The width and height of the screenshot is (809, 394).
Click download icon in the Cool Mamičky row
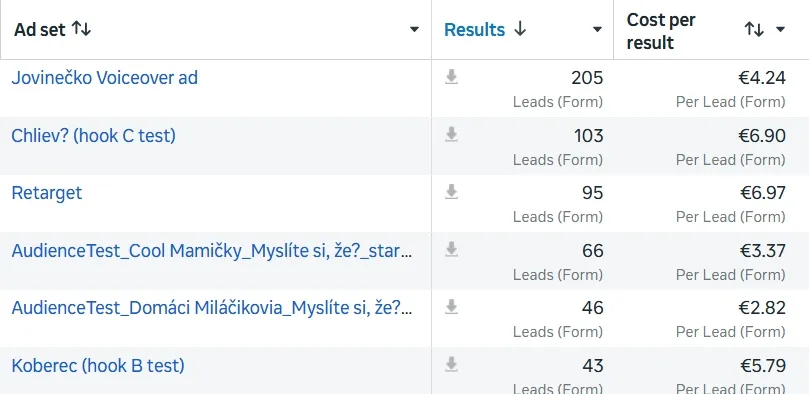tap(451, 250)
